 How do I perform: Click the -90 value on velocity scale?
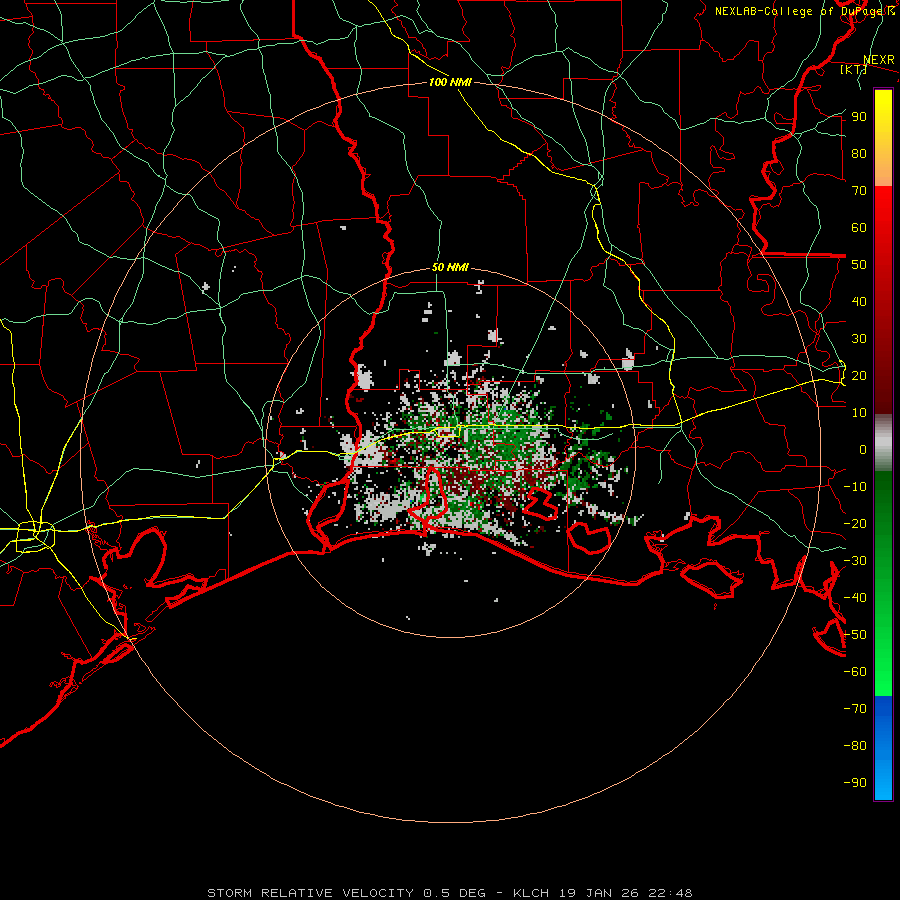point(855,783)
